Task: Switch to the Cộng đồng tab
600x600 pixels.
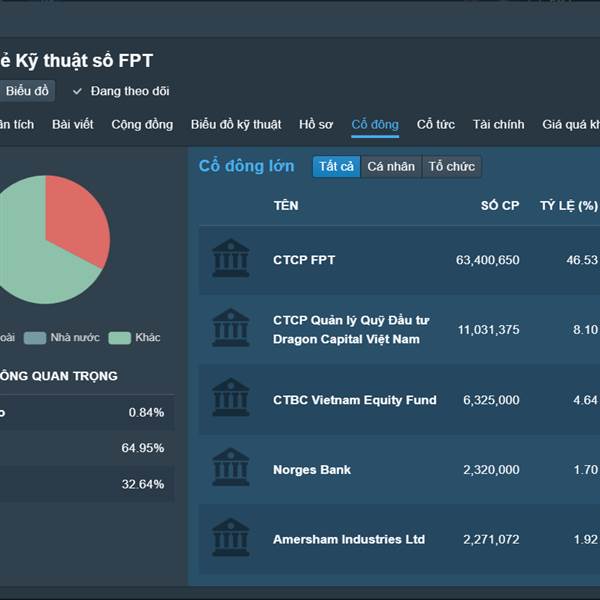Action: coord(142,124)
